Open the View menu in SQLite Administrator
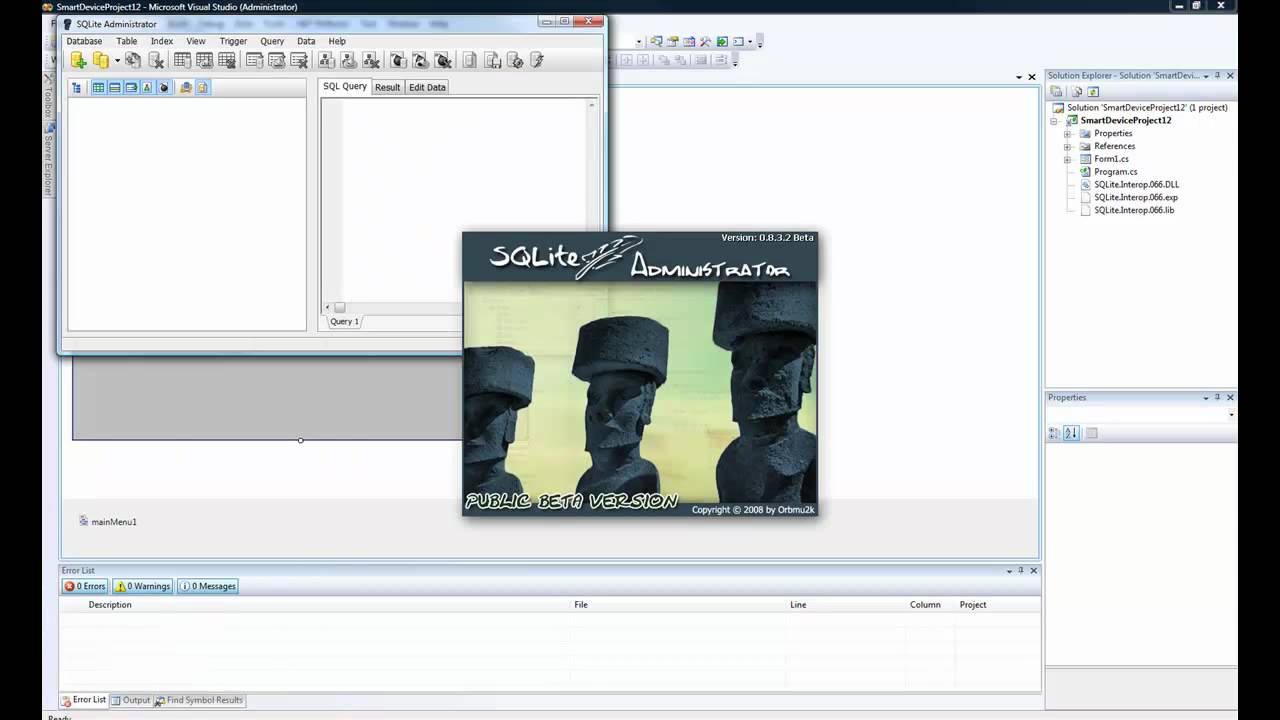Image resolution: width=1280 pixels, height=720 pixels. 196,41
